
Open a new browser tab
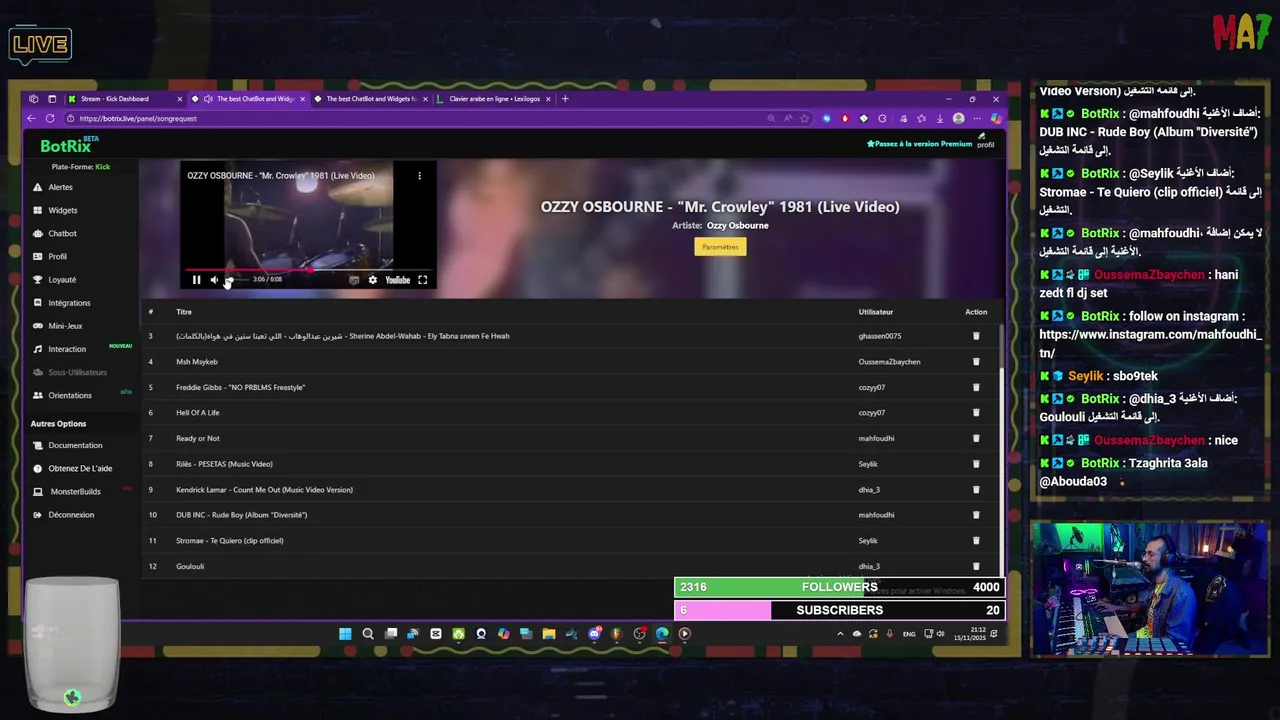[x=565, y=99]
